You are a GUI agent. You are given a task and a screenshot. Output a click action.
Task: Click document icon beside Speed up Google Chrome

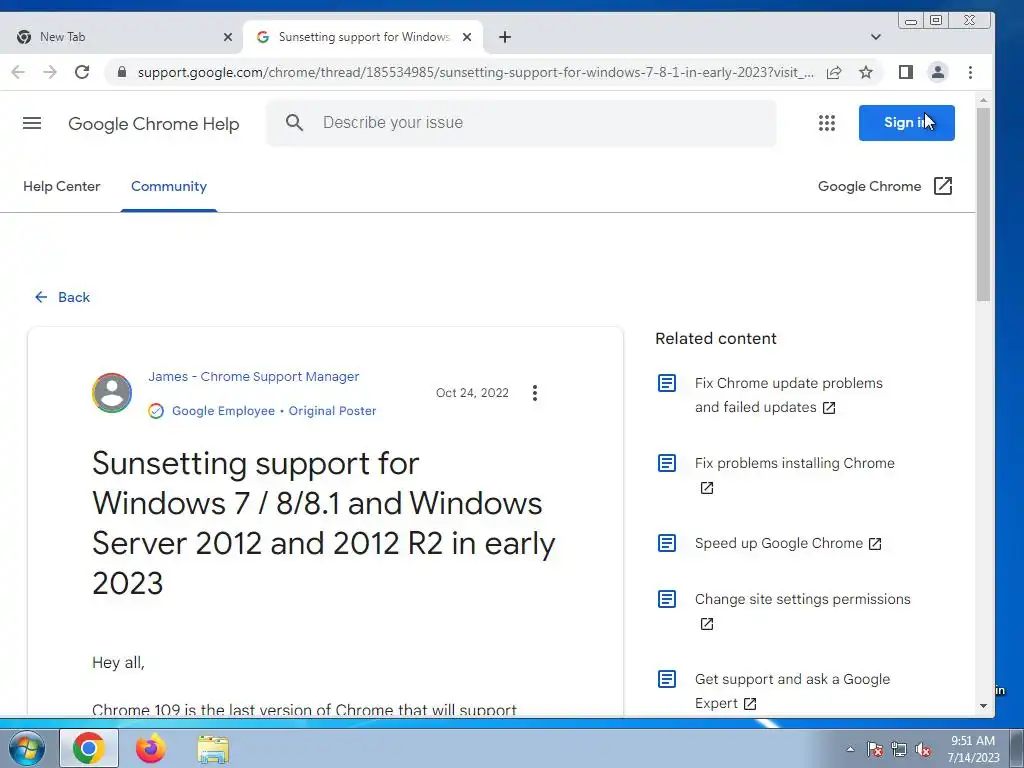[667, 543]
